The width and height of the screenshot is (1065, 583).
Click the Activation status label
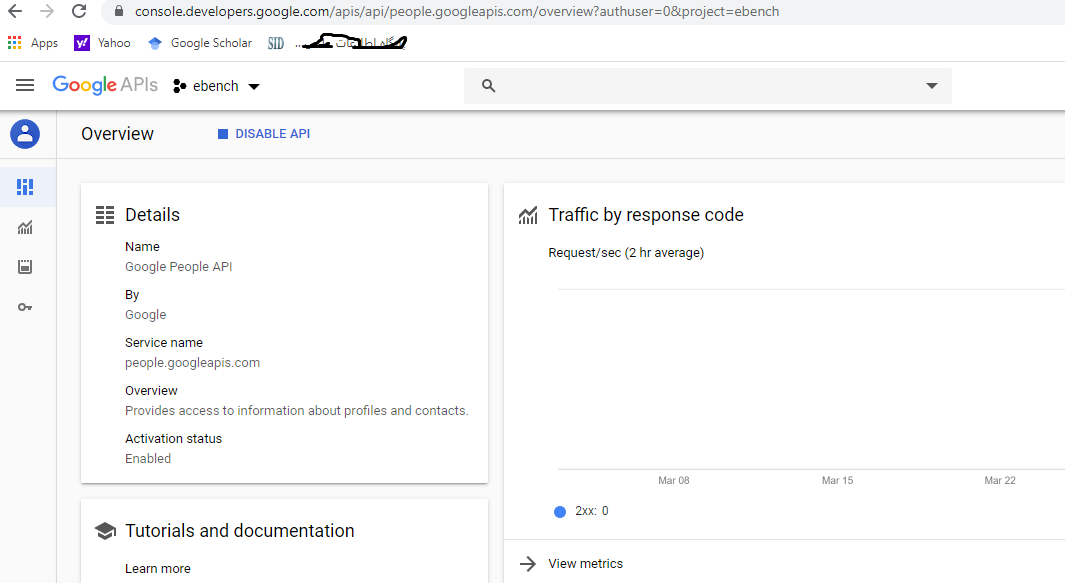coord(173,439)
